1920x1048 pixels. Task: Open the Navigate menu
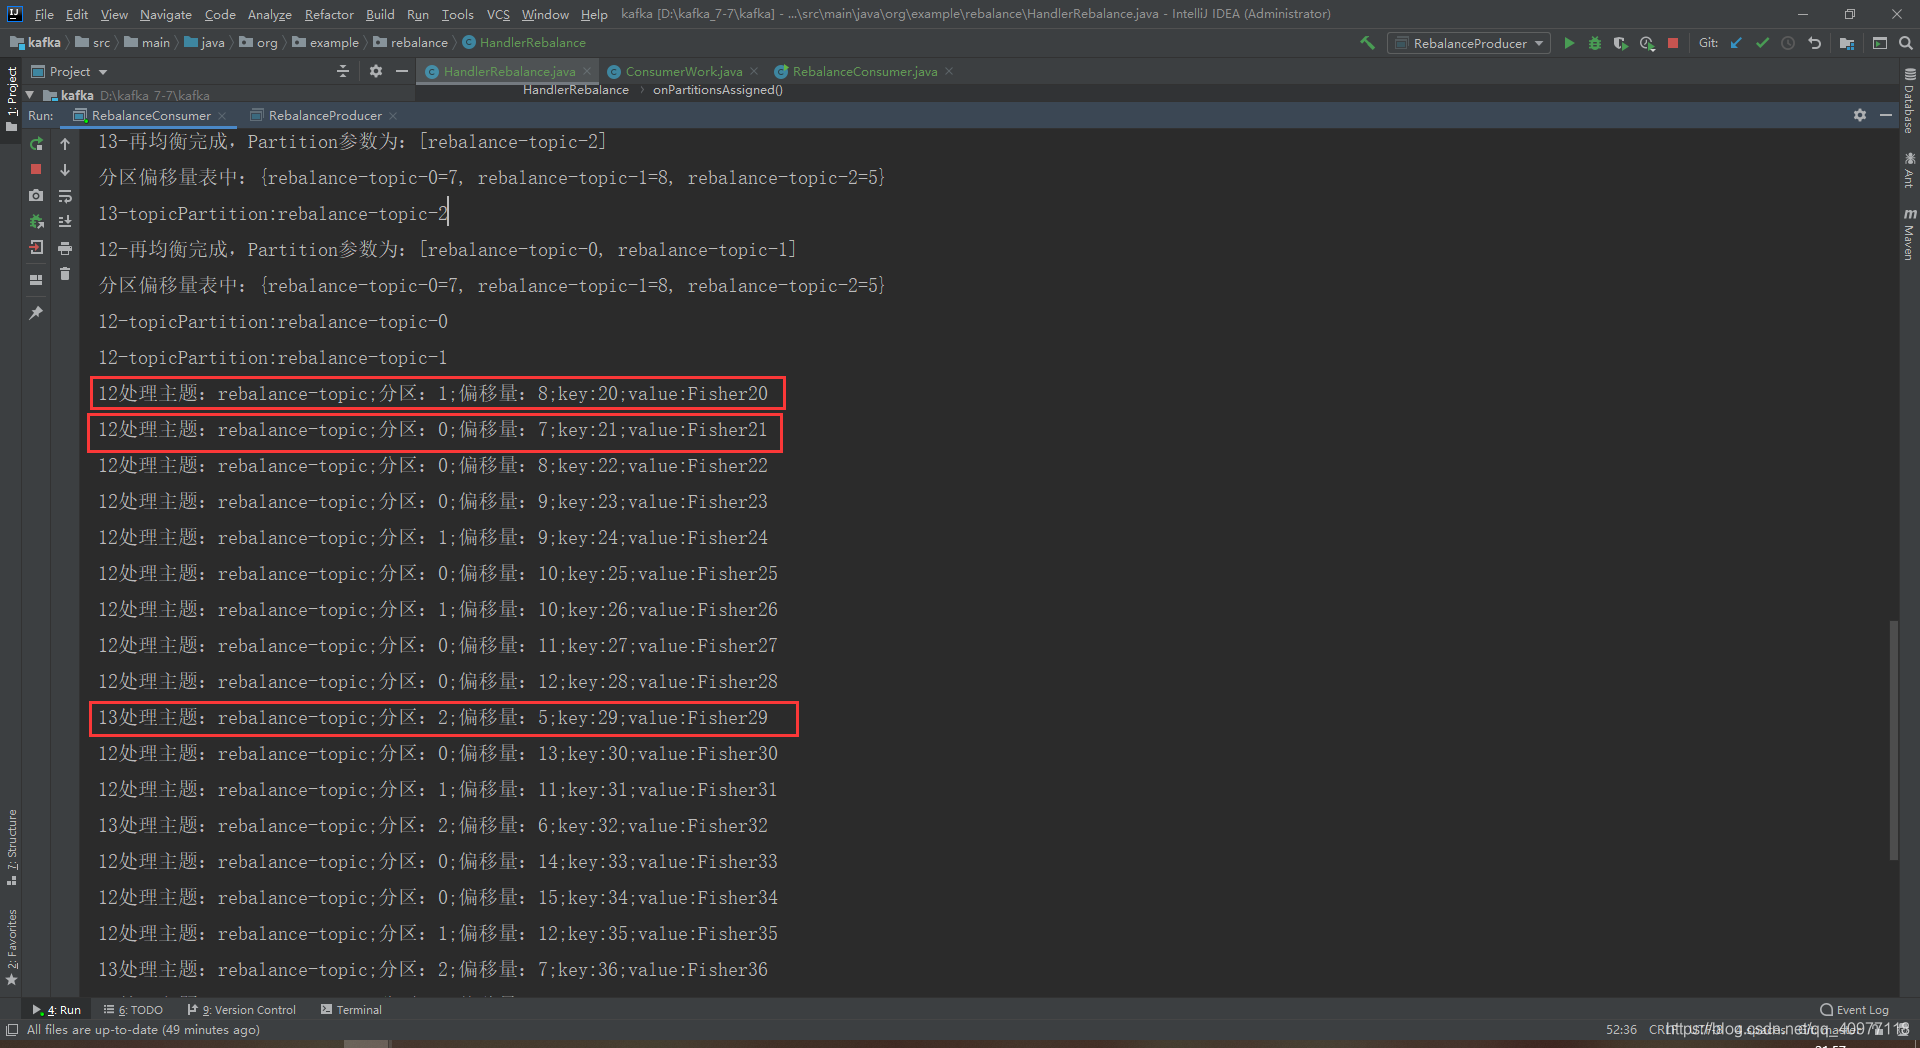coord(165,14)
